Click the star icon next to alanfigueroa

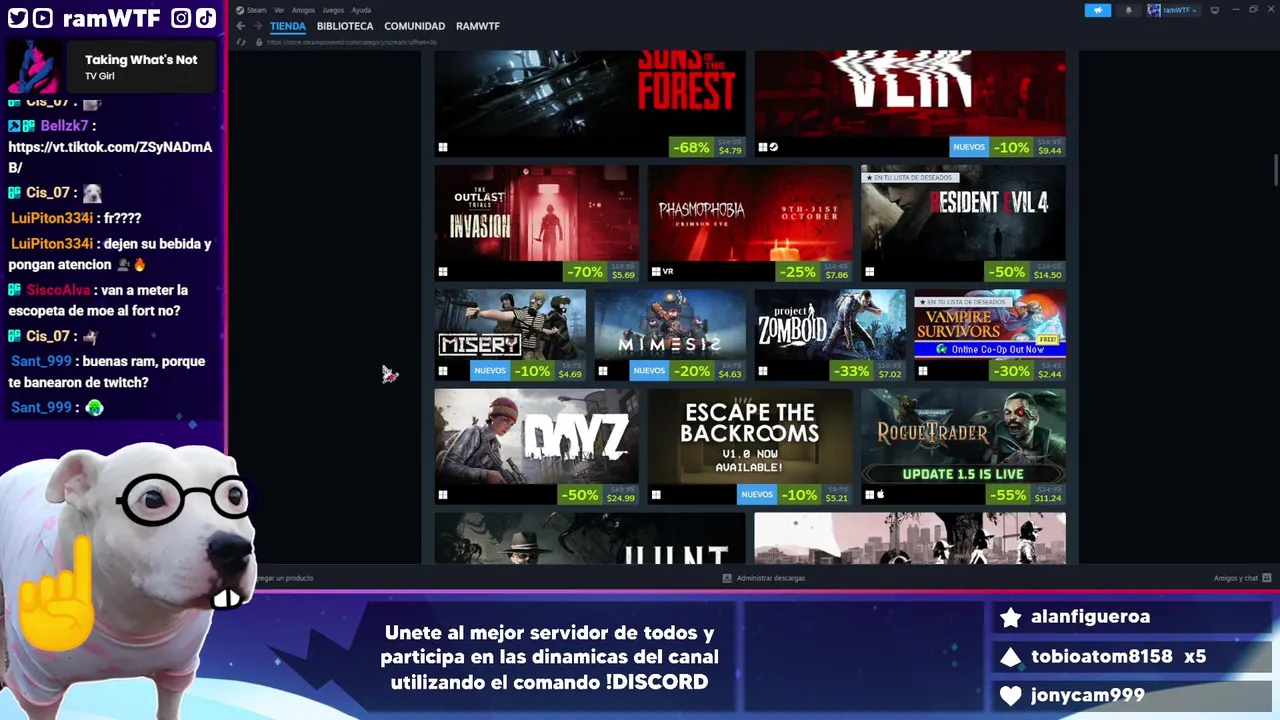1011,617
